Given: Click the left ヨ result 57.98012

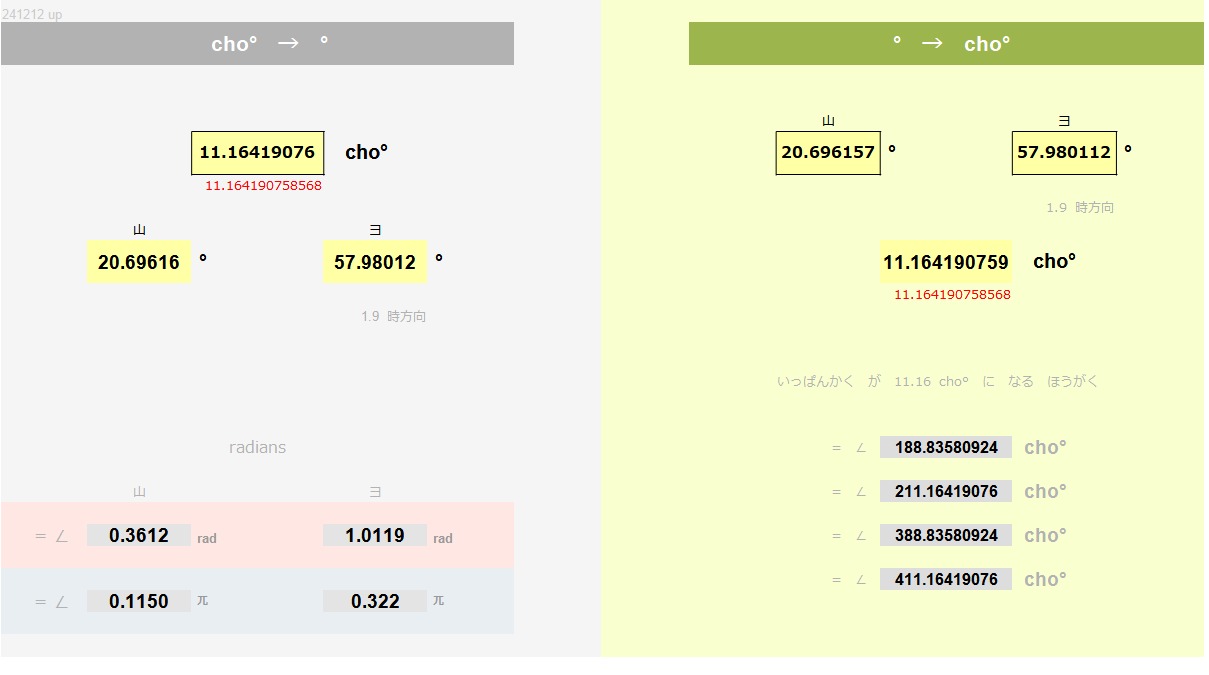Looking at the screenshot, I should click(375, 262).
